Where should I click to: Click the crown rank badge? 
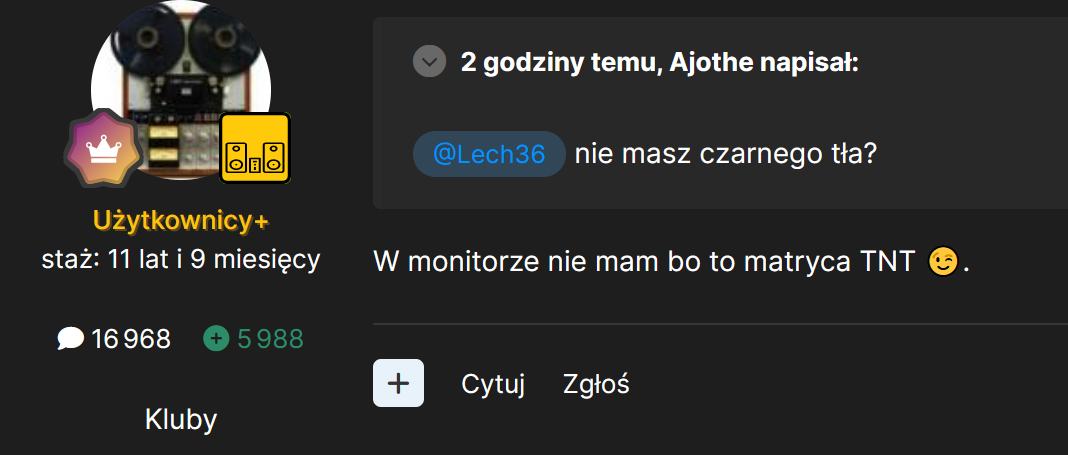[x=104, y=148]
